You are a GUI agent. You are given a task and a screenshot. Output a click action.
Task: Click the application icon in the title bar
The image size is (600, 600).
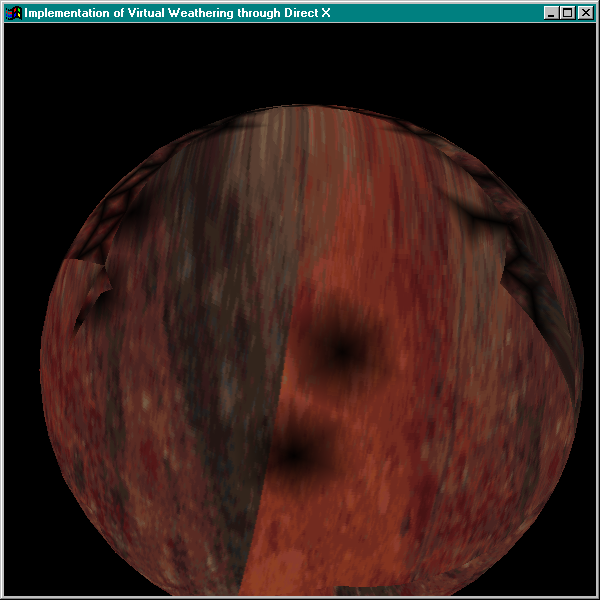point(13,13)
